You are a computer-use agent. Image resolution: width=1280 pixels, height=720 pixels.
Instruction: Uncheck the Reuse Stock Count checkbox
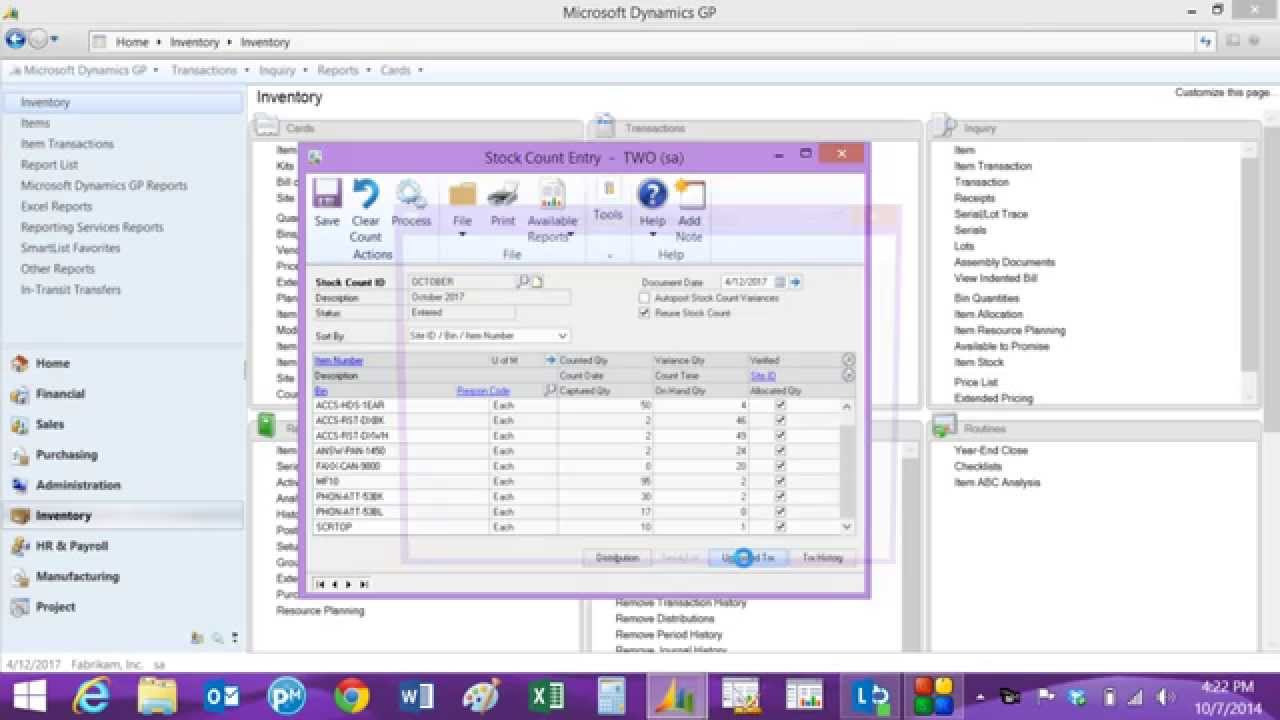click(645, 313)
